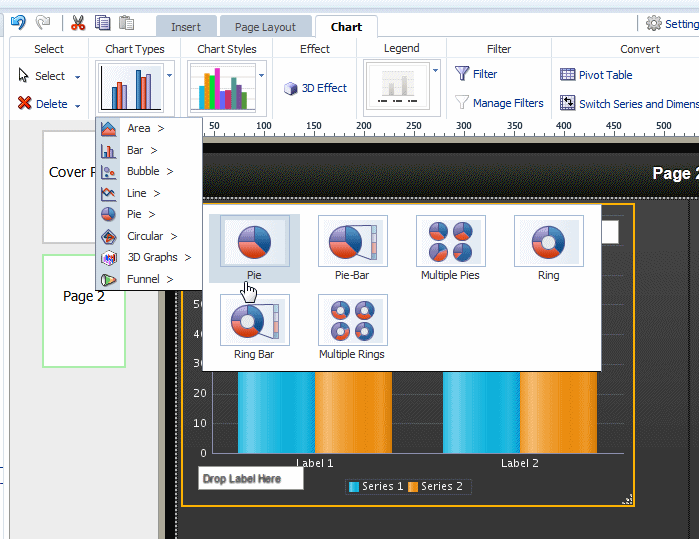Click the Pivot Table grid icon
The image size is (699, 539).
pyautogui.click(x=567, y=74)
